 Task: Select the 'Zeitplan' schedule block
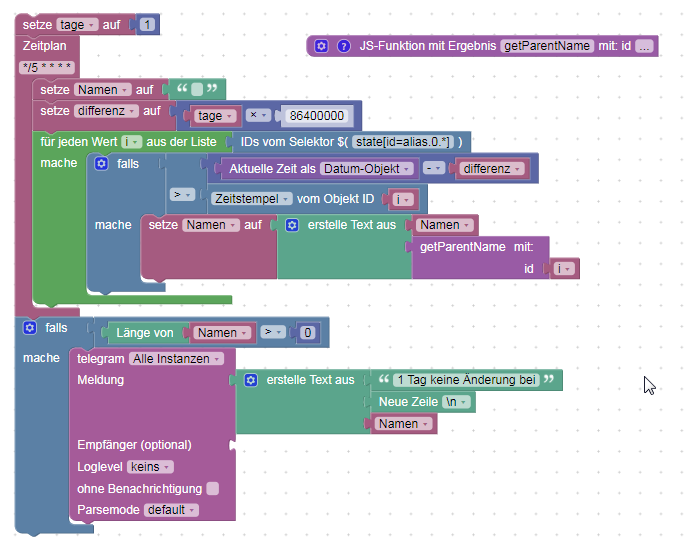[x=44, y=46]
